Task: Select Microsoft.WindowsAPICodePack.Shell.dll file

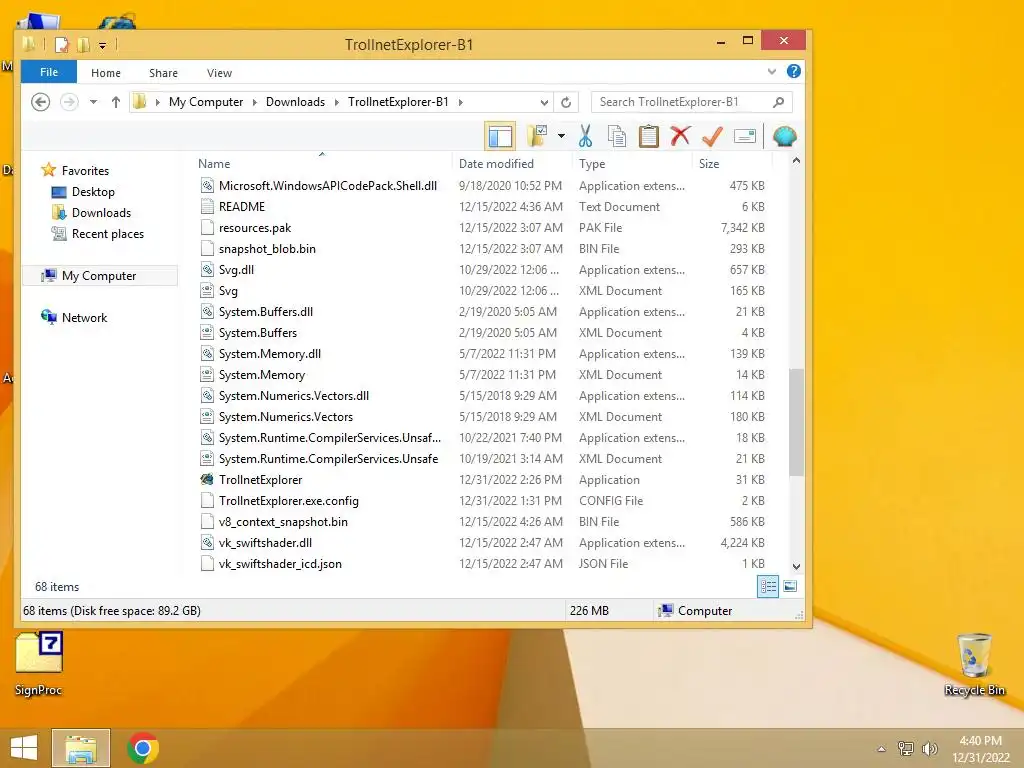Action: click(x=328, y=185)
